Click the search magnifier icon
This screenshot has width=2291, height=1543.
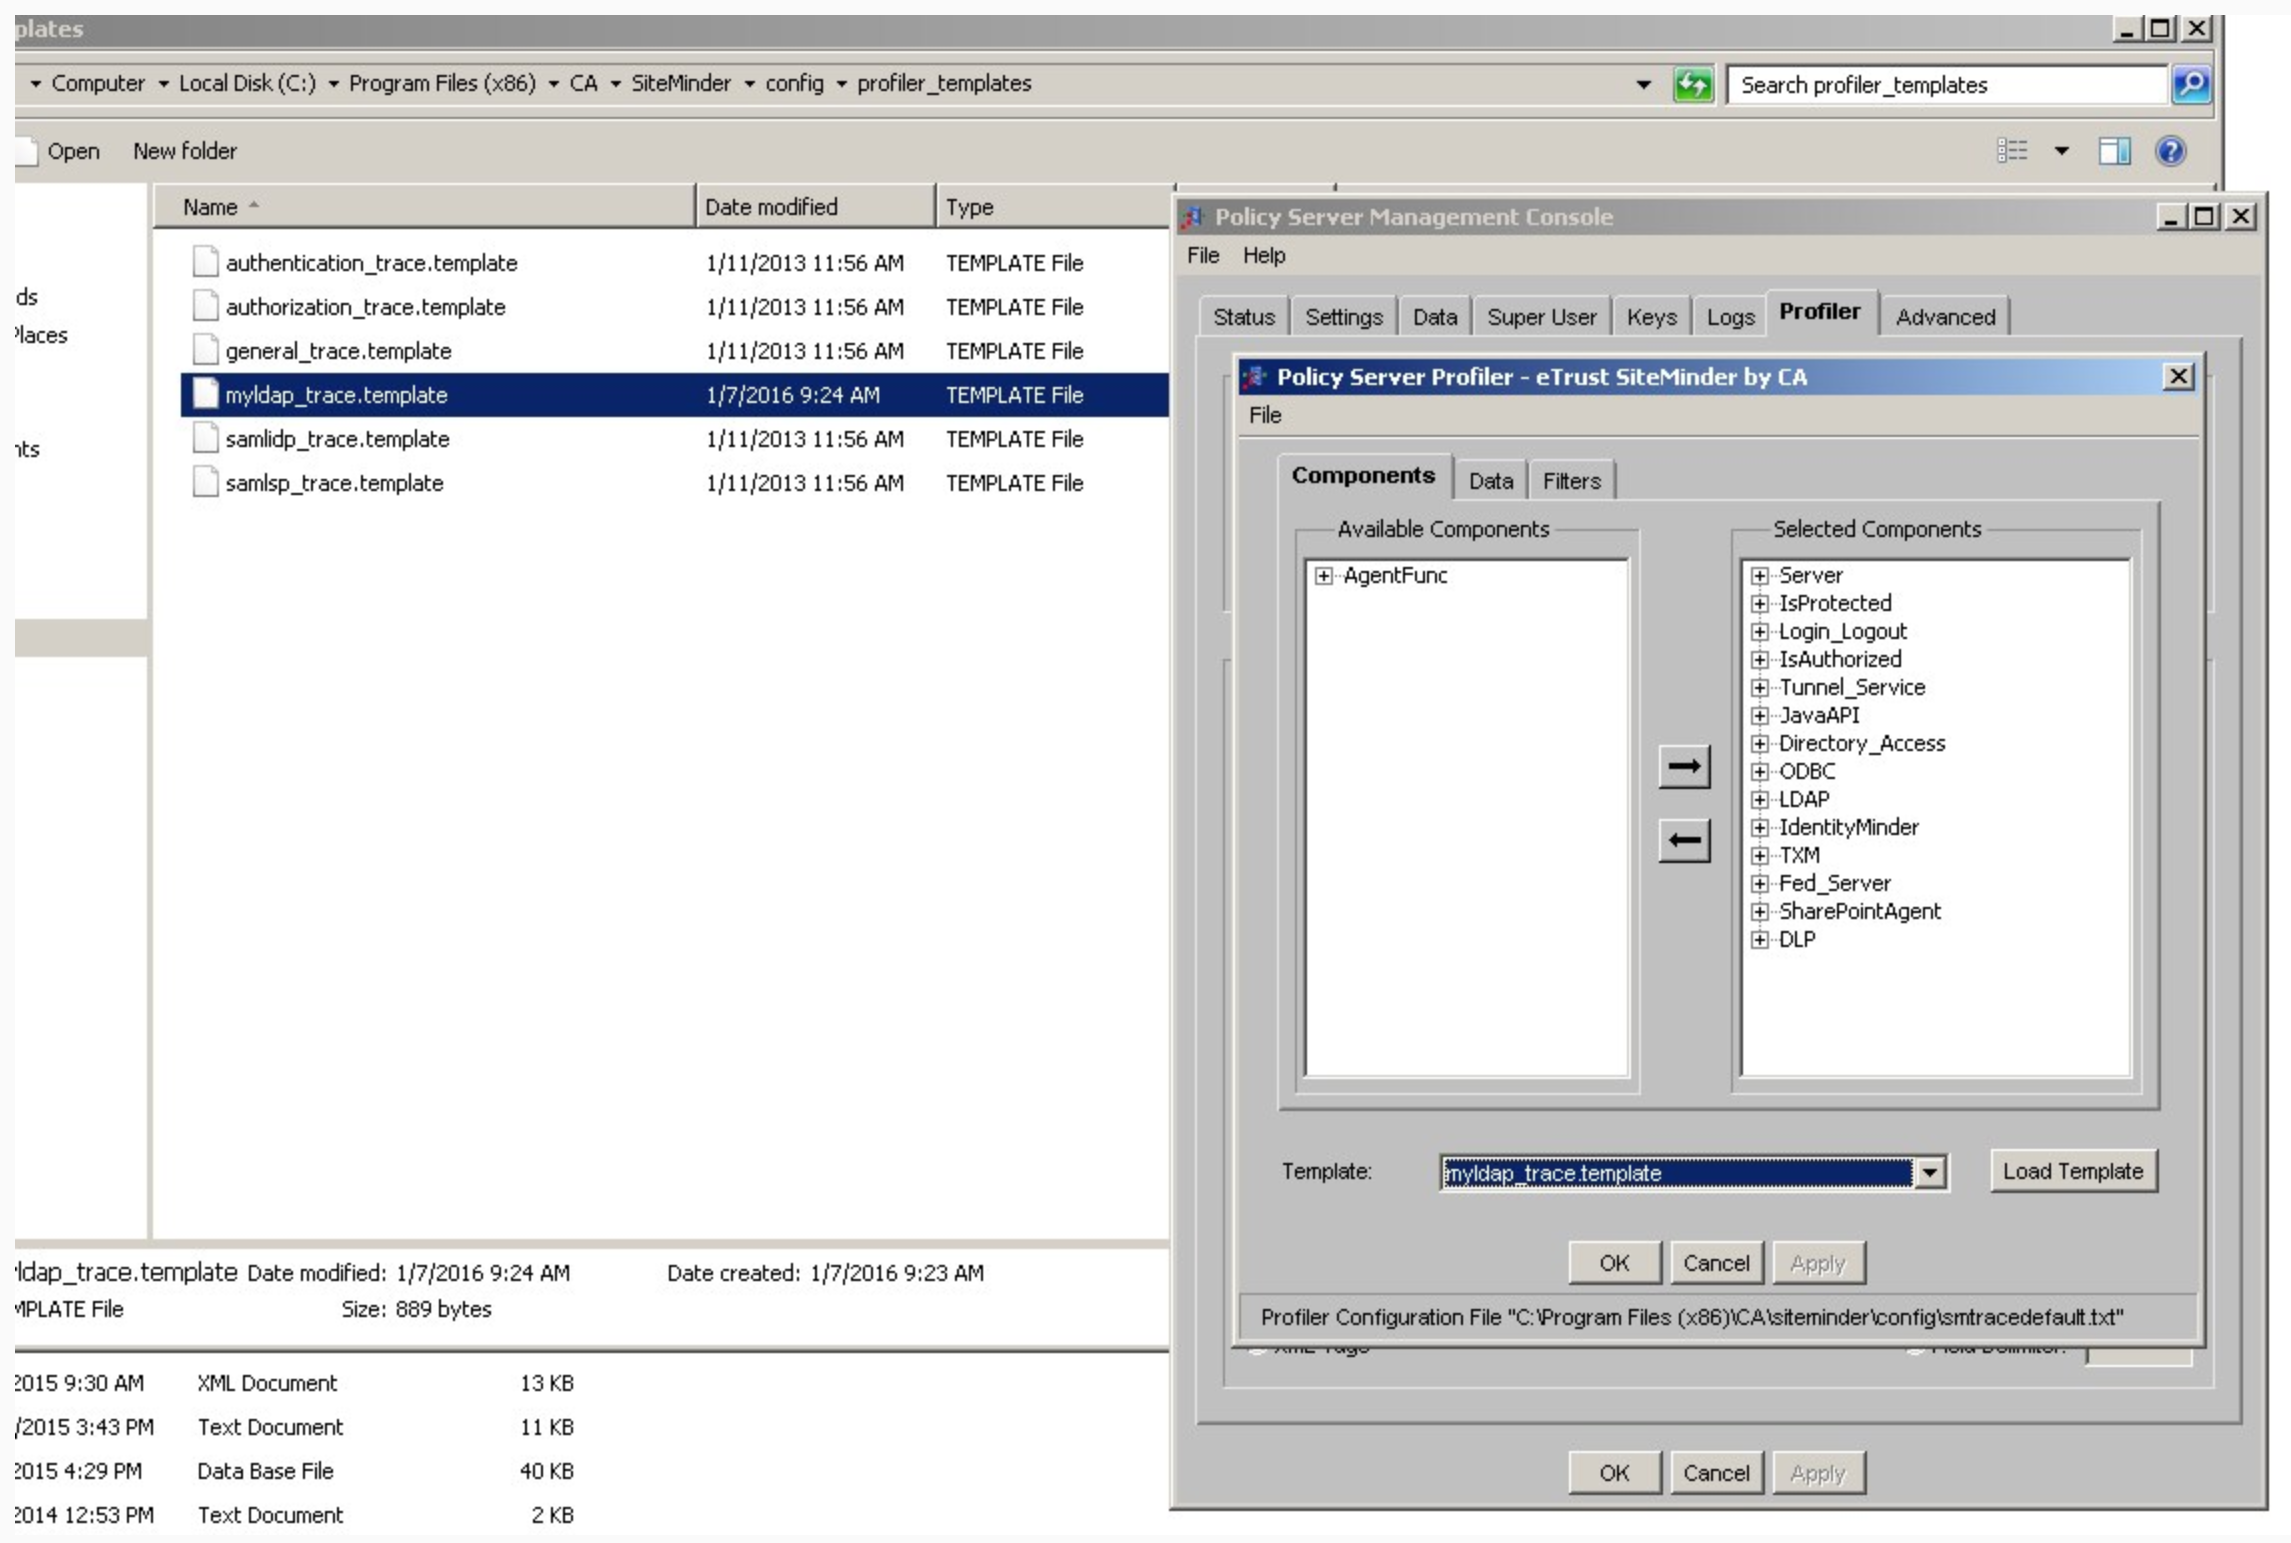tap(2191, 85)
